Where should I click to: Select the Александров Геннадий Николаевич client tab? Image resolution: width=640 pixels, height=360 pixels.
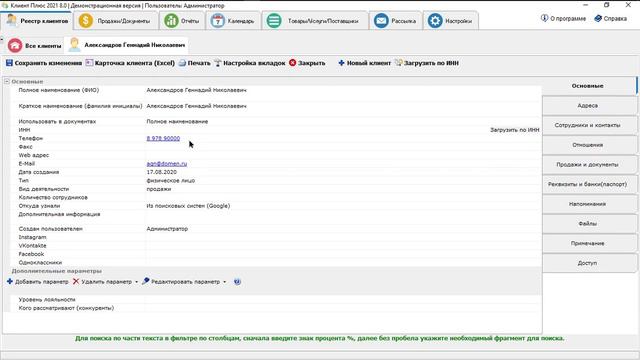click(x=127, y=45)
